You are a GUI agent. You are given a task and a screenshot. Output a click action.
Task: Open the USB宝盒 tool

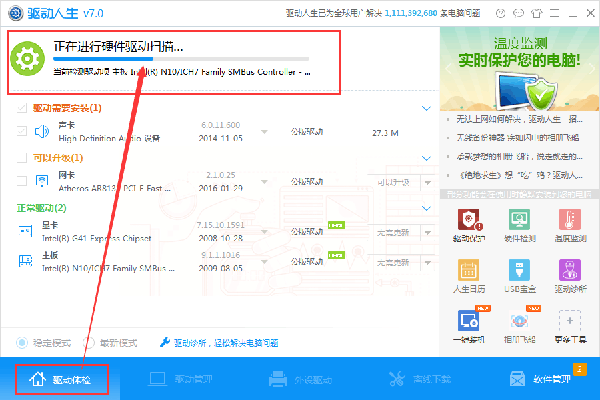pyautogui.click(x=519, y=276)
